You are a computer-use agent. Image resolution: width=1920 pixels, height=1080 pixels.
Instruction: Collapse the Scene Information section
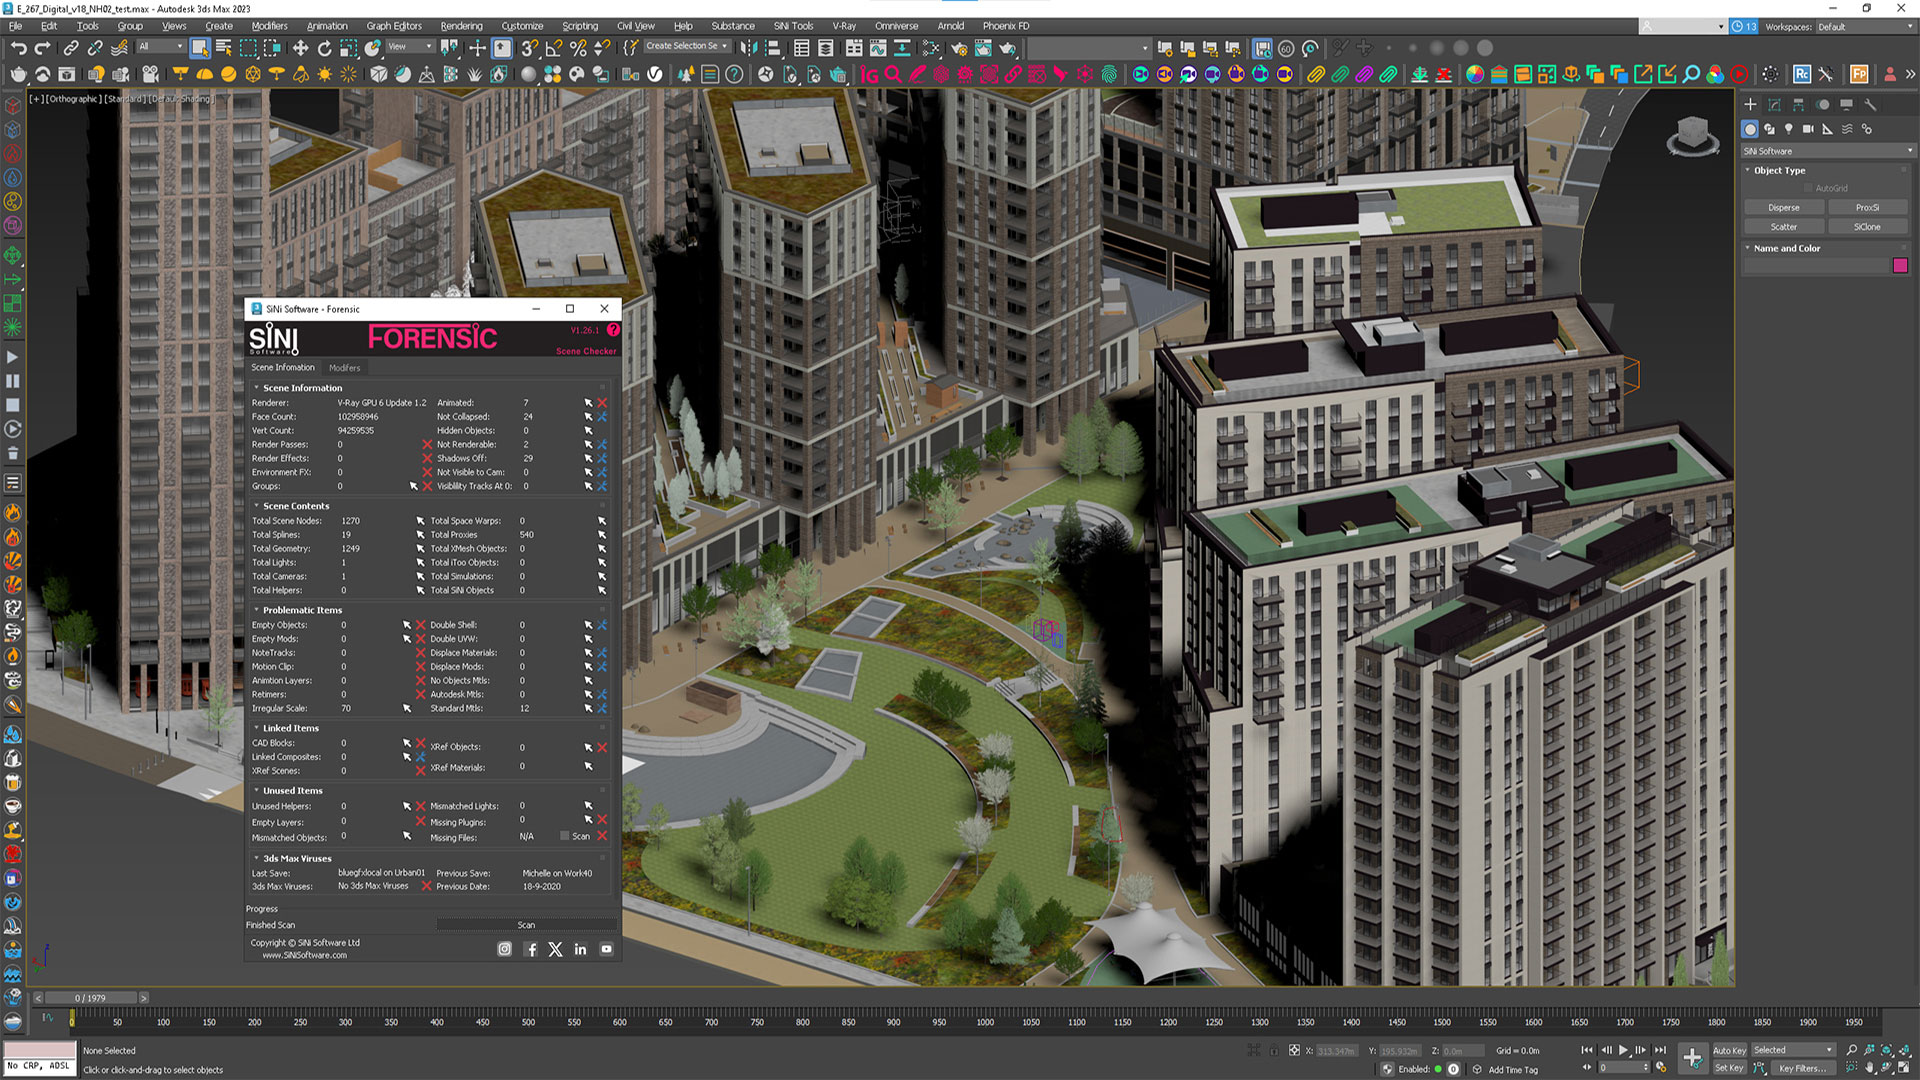pyautogui.click(x=256, y=388)
